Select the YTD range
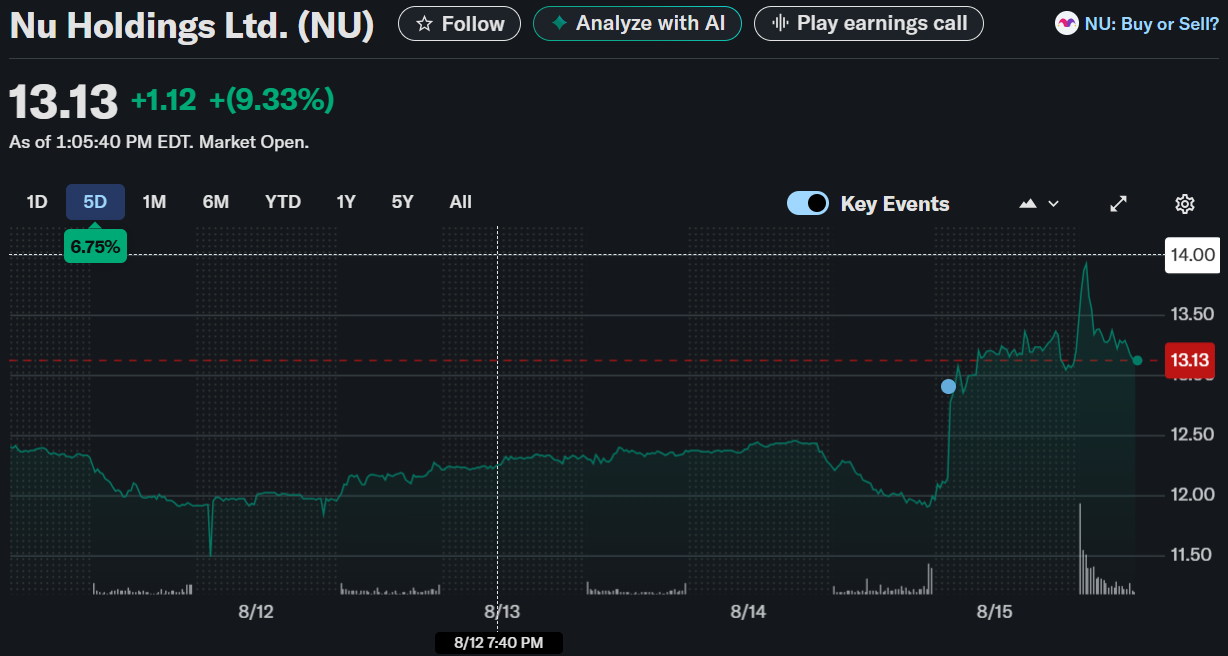Screen dimensions: 1228x656 click(x=283, y=202)
